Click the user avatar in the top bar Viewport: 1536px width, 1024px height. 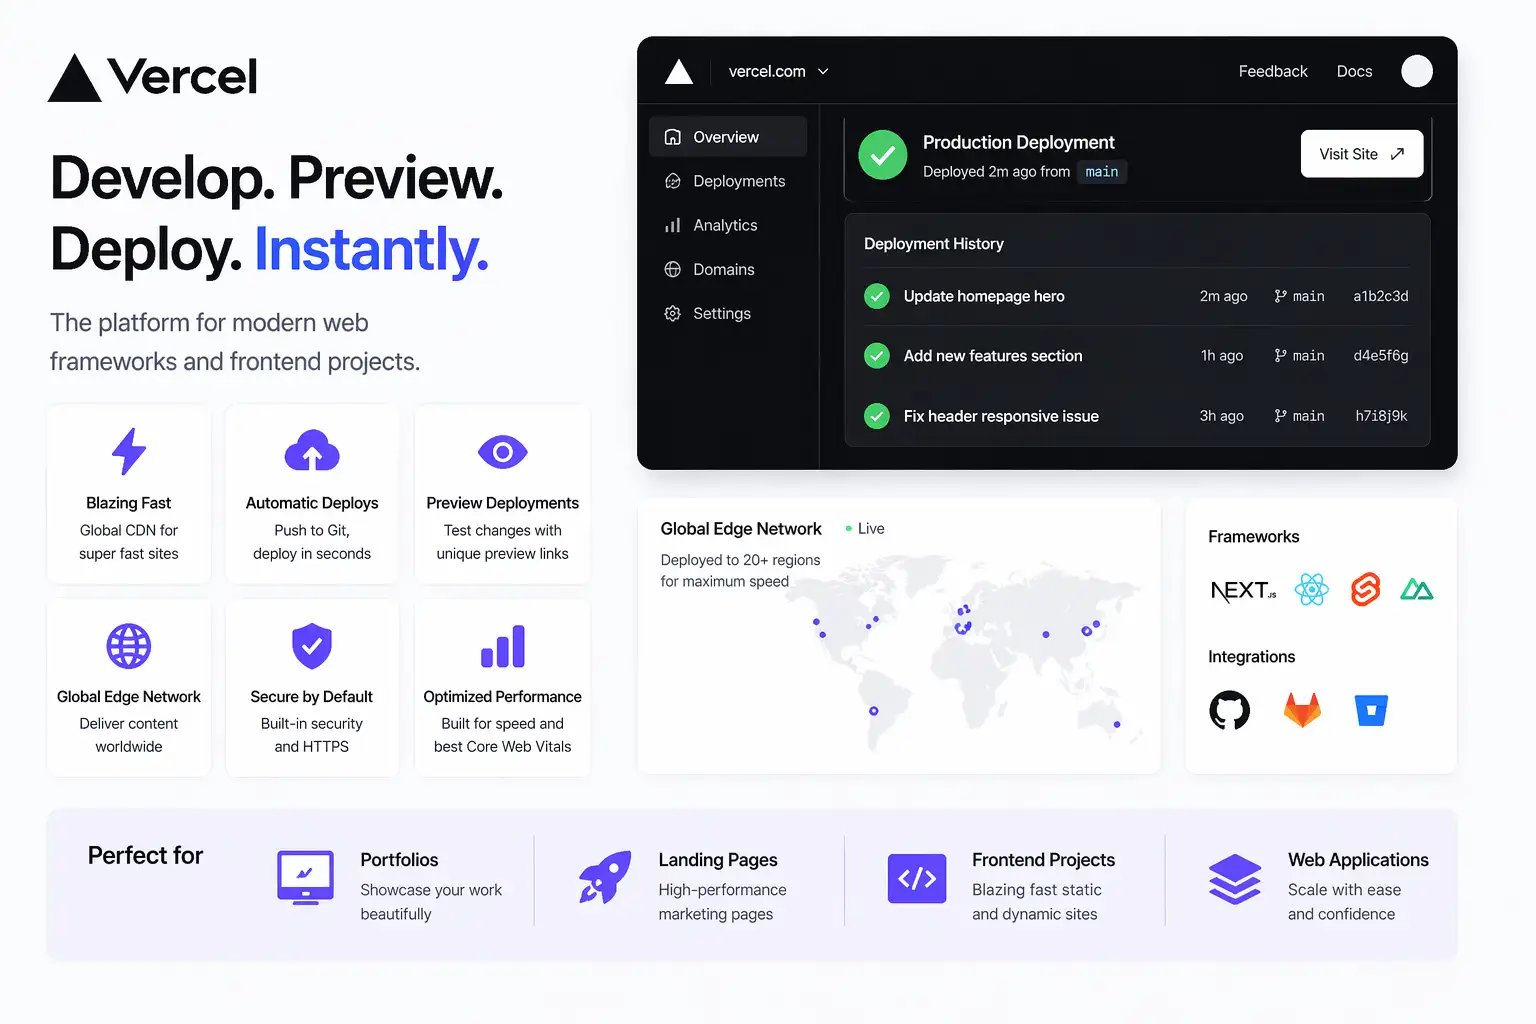(x=1417, y=71)
